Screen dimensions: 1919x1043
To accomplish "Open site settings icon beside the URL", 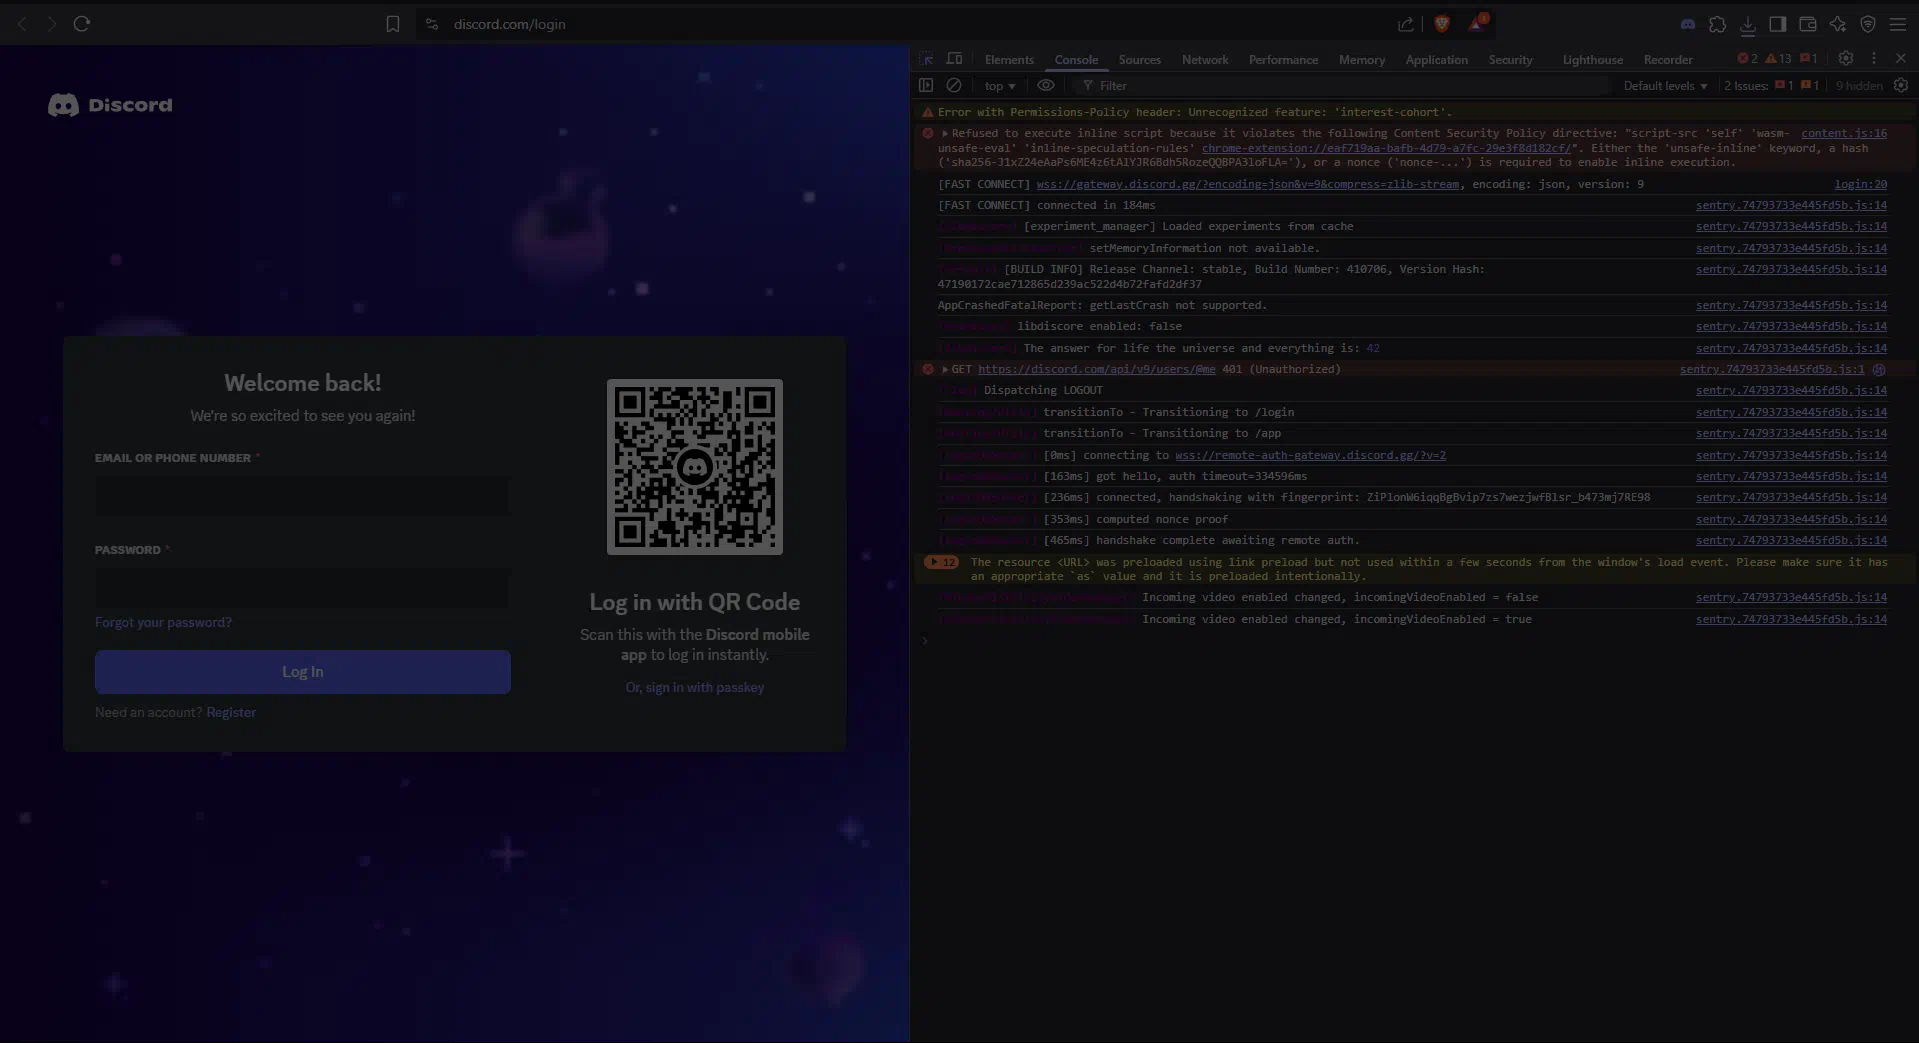I will [432, 24].
